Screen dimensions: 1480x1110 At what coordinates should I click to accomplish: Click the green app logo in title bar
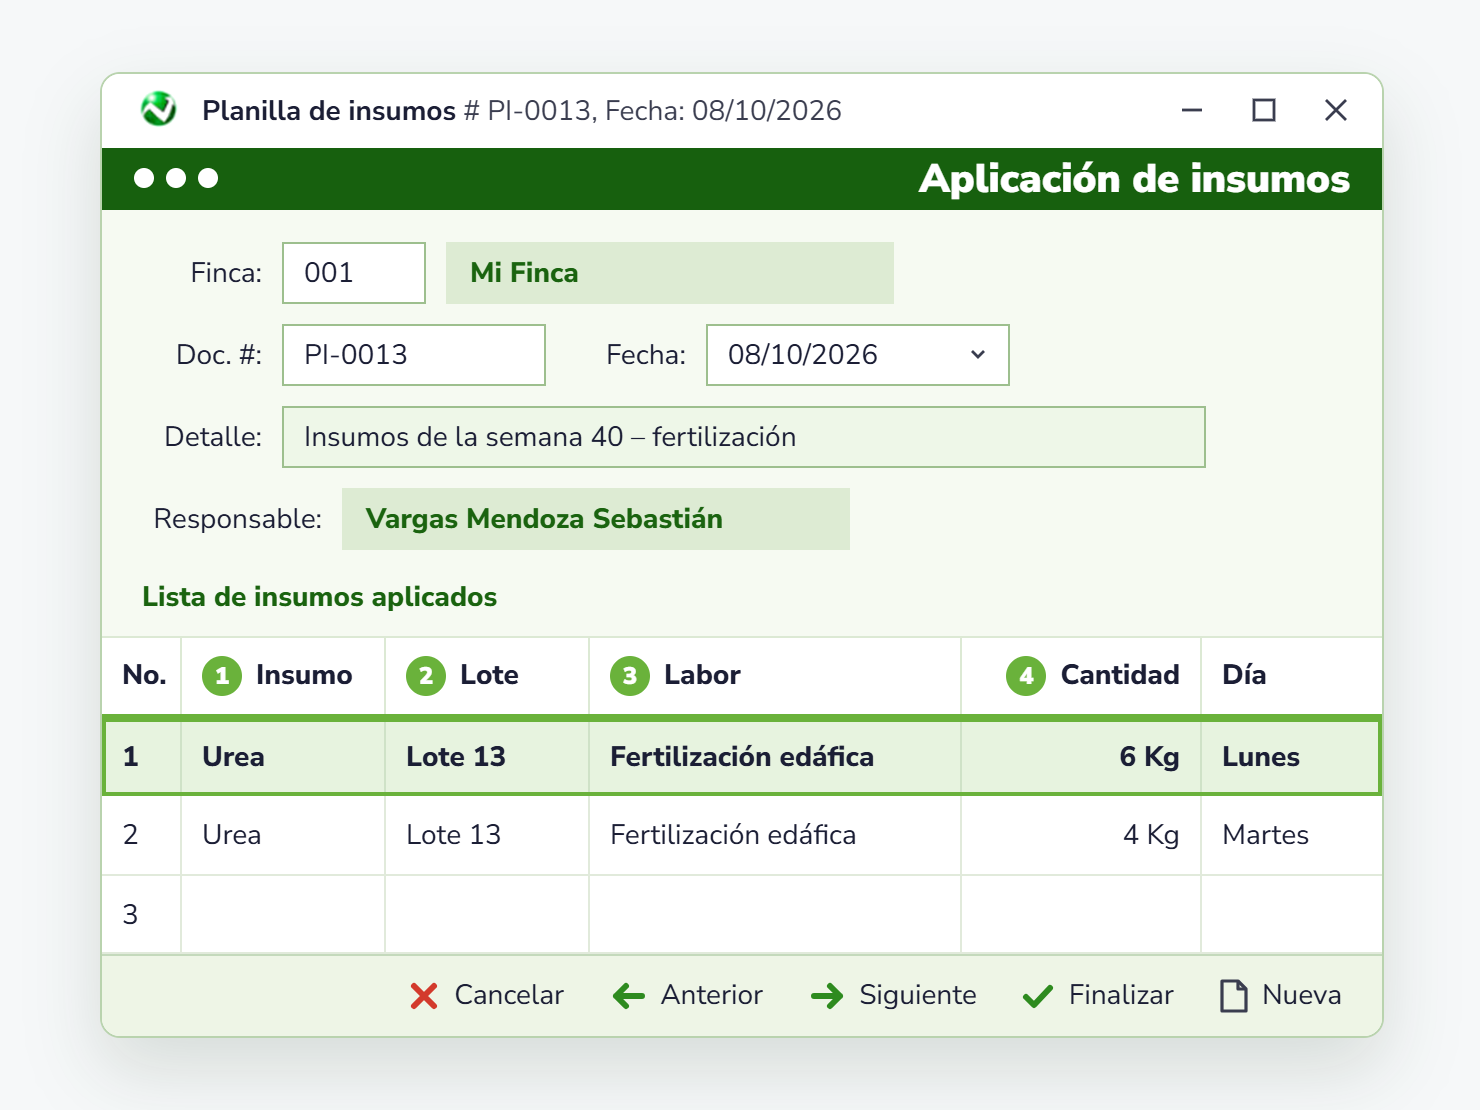click(158, 109)
